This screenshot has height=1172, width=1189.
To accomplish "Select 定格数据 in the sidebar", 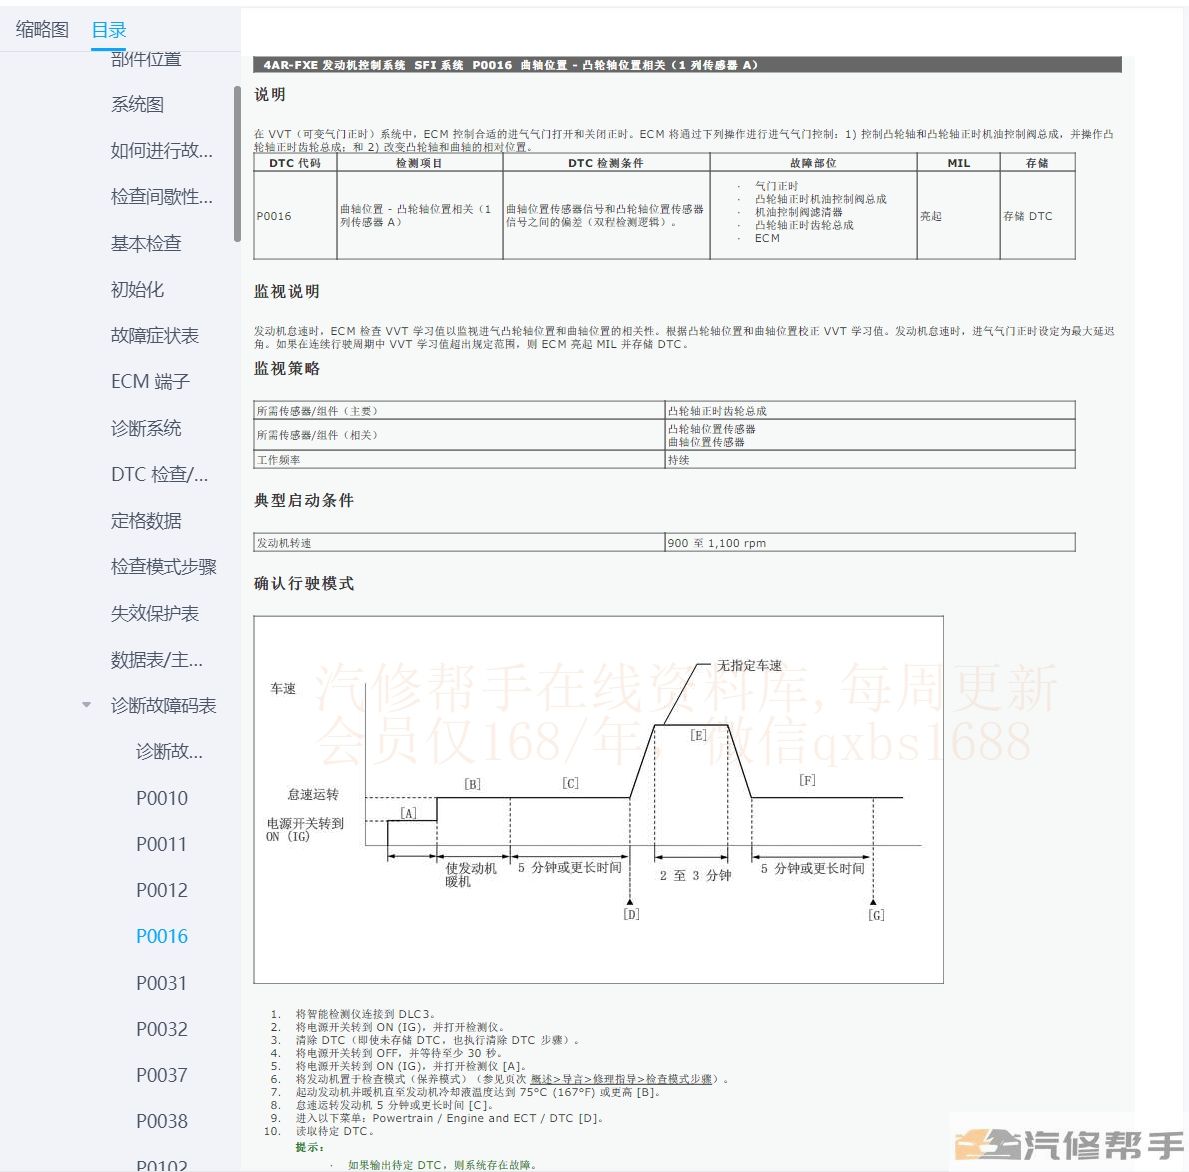I will tap(146, 521).
